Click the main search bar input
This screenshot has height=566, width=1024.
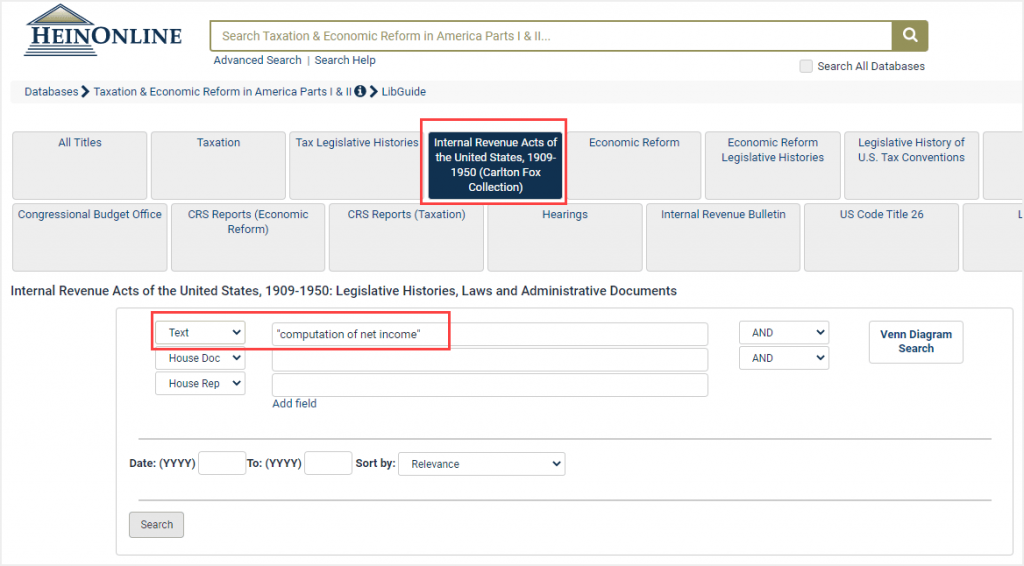coord(551,36)
